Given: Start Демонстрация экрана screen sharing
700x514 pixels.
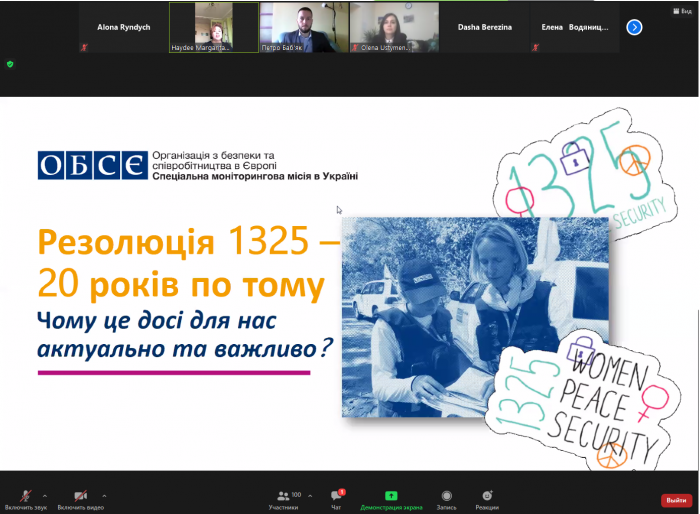Looking at the screenshot, I should tap(391, 497).
